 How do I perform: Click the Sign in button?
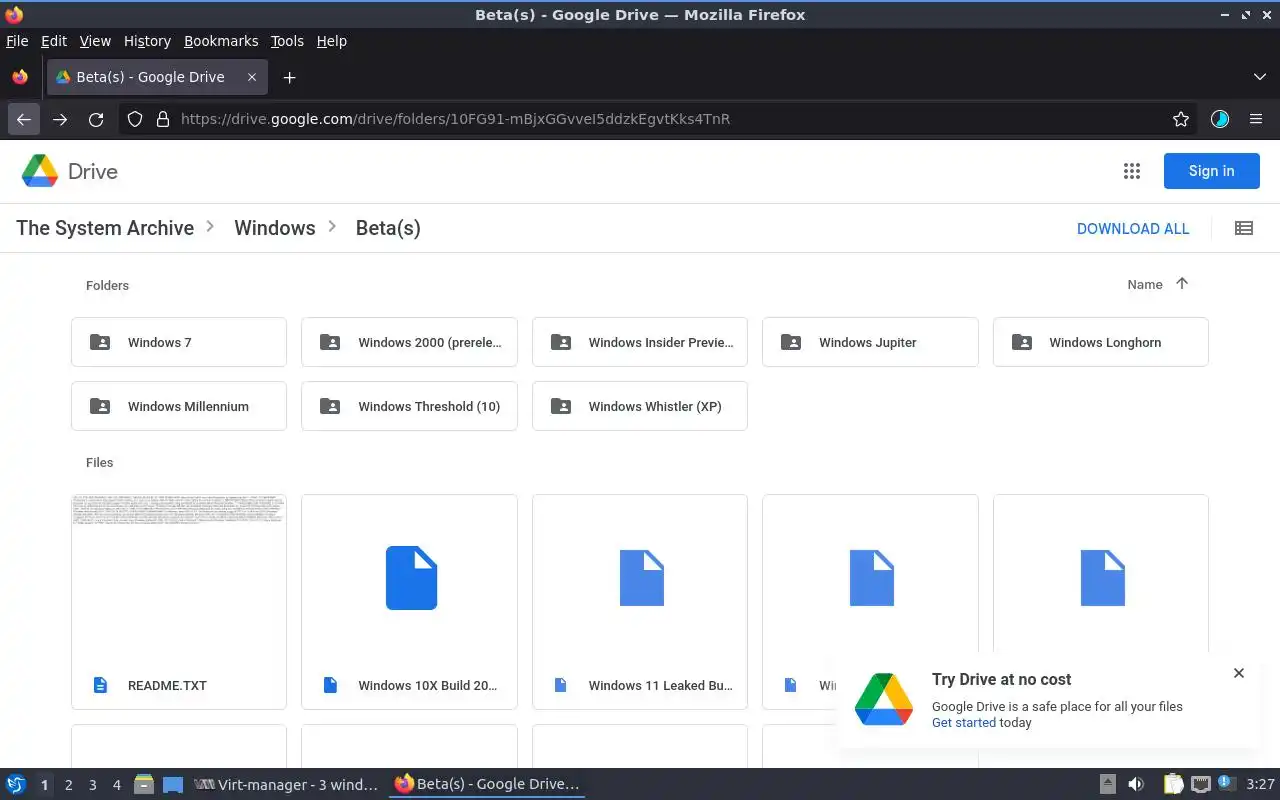click(1211, 171)
